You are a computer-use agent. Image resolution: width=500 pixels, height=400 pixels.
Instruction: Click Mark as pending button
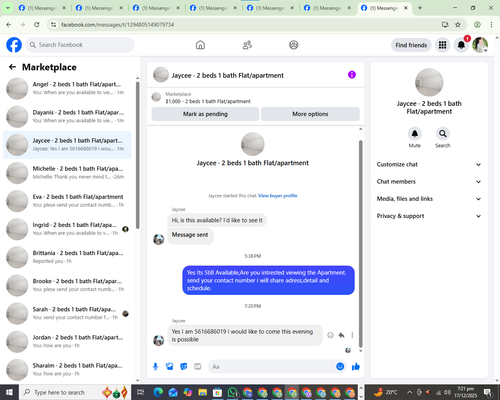tap(205, 114)
